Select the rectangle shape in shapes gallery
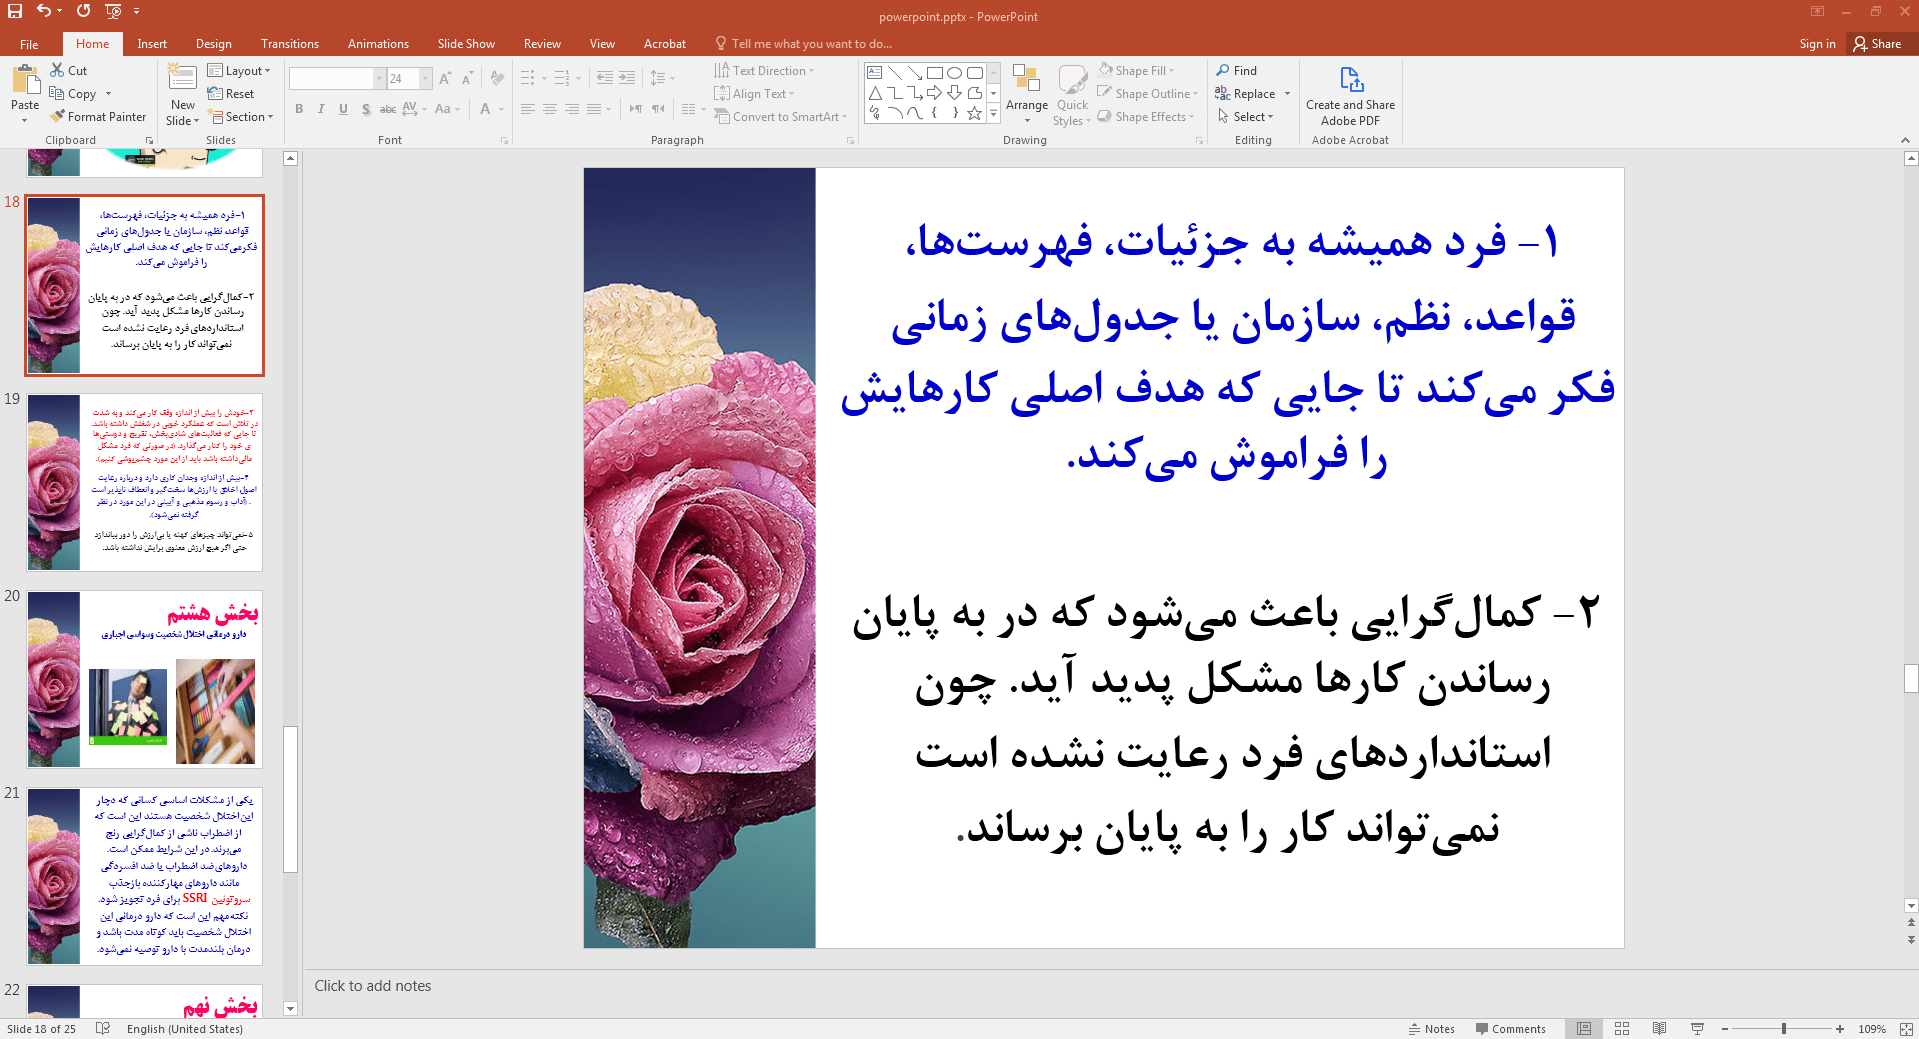The height and width of the screenshot is (1039, 1919). pyautogui.click(x=935, y=73)
